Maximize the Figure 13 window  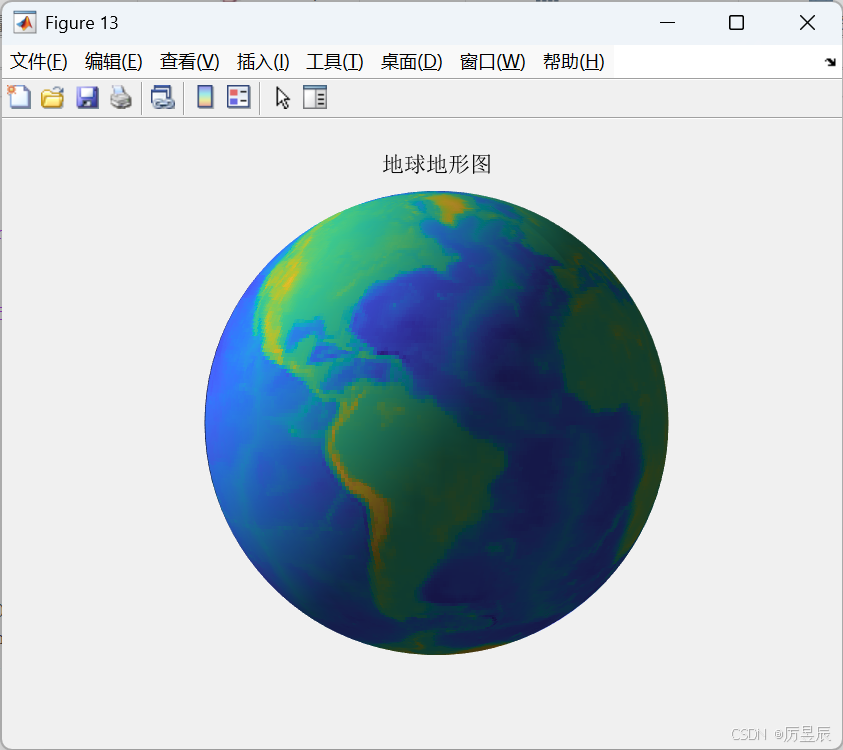coord(736,23)
